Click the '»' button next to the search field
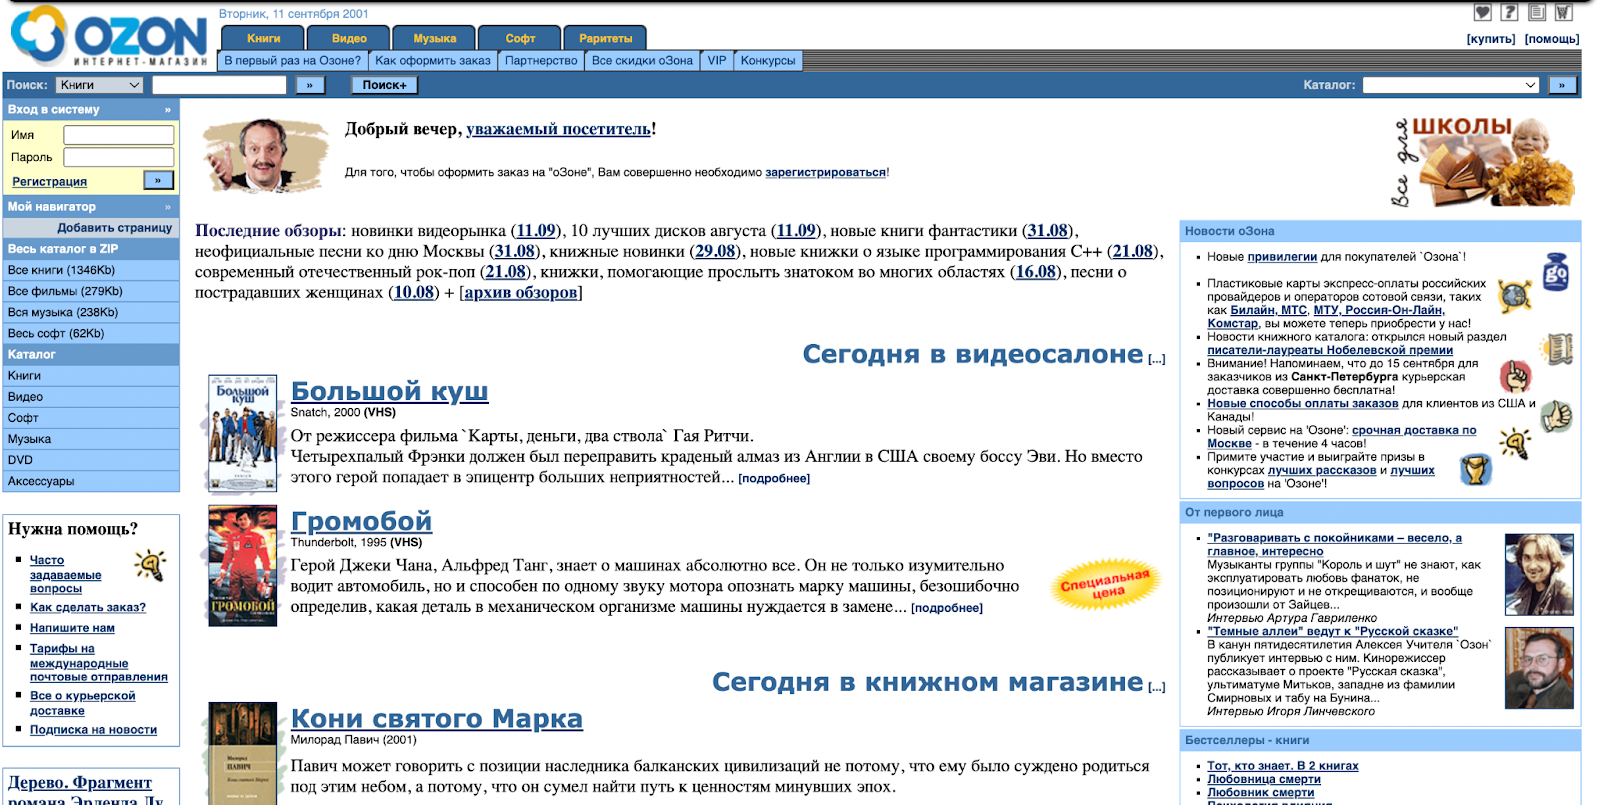The width and height of the screenshot is (1600, 805). (x=310, y=85)
